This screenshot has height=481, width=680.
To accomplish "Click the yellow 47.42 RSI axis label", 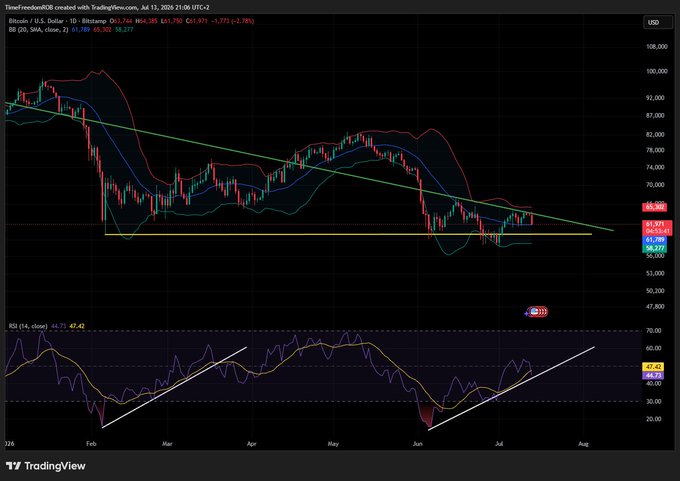I will 653,367.
